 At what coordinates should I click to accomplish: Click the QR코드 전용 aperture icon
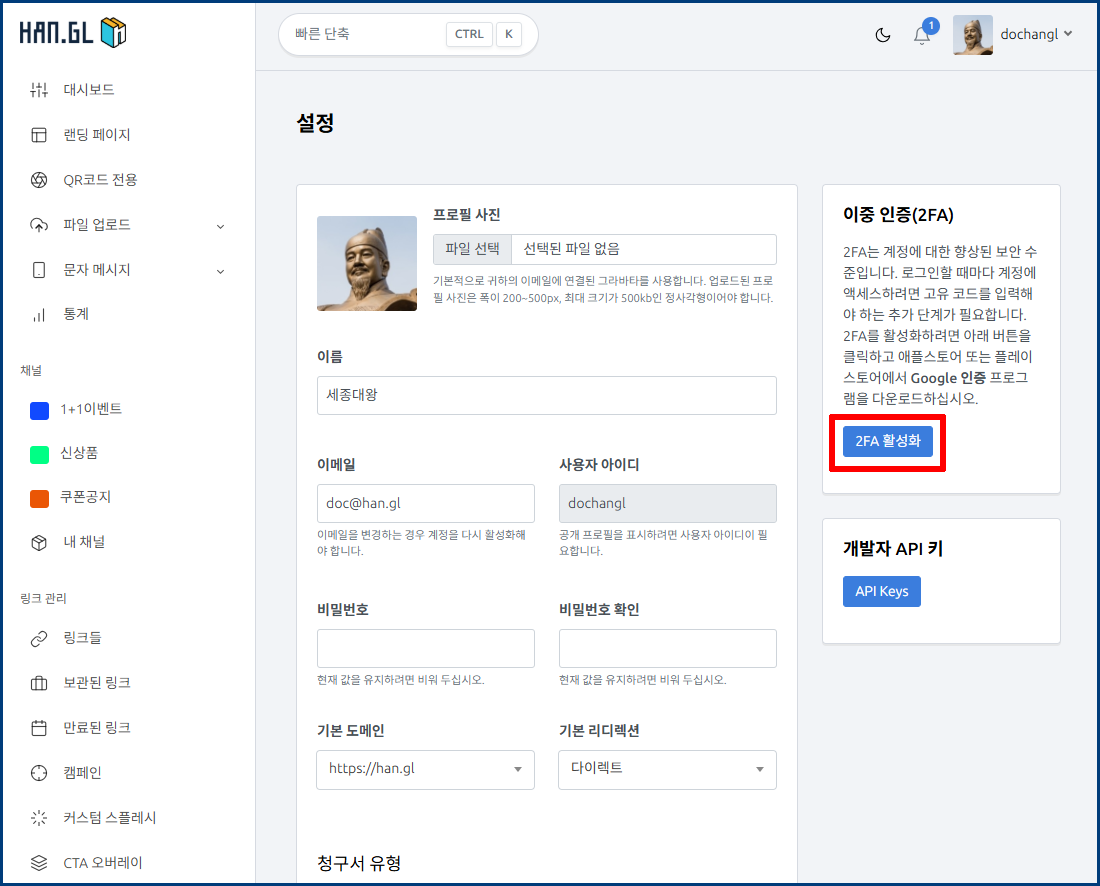(39, 180)
